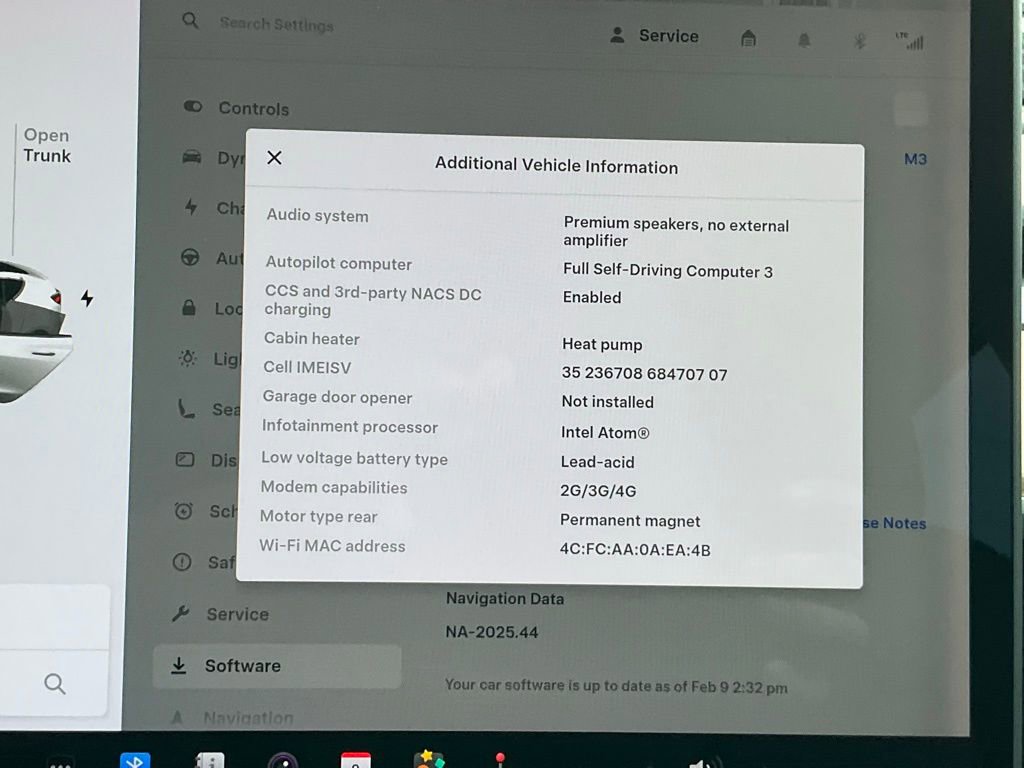Screen dimensions: 1024x768
Task: Tap Open Trunk button
Action: (46, 145)
